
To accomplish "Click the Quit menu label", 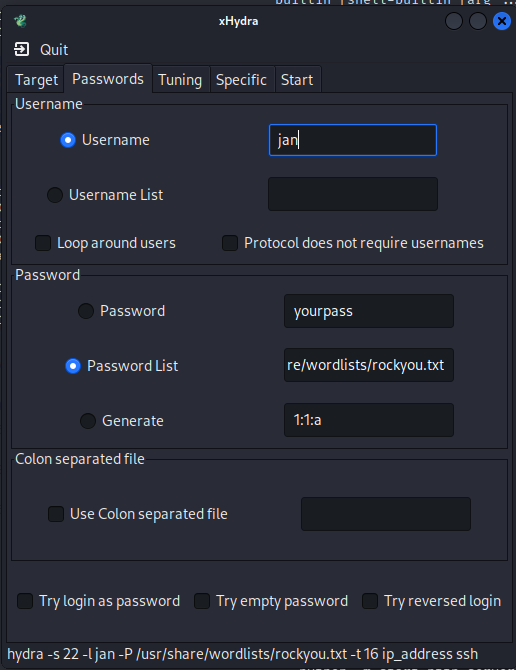I will tap(54, 50).
